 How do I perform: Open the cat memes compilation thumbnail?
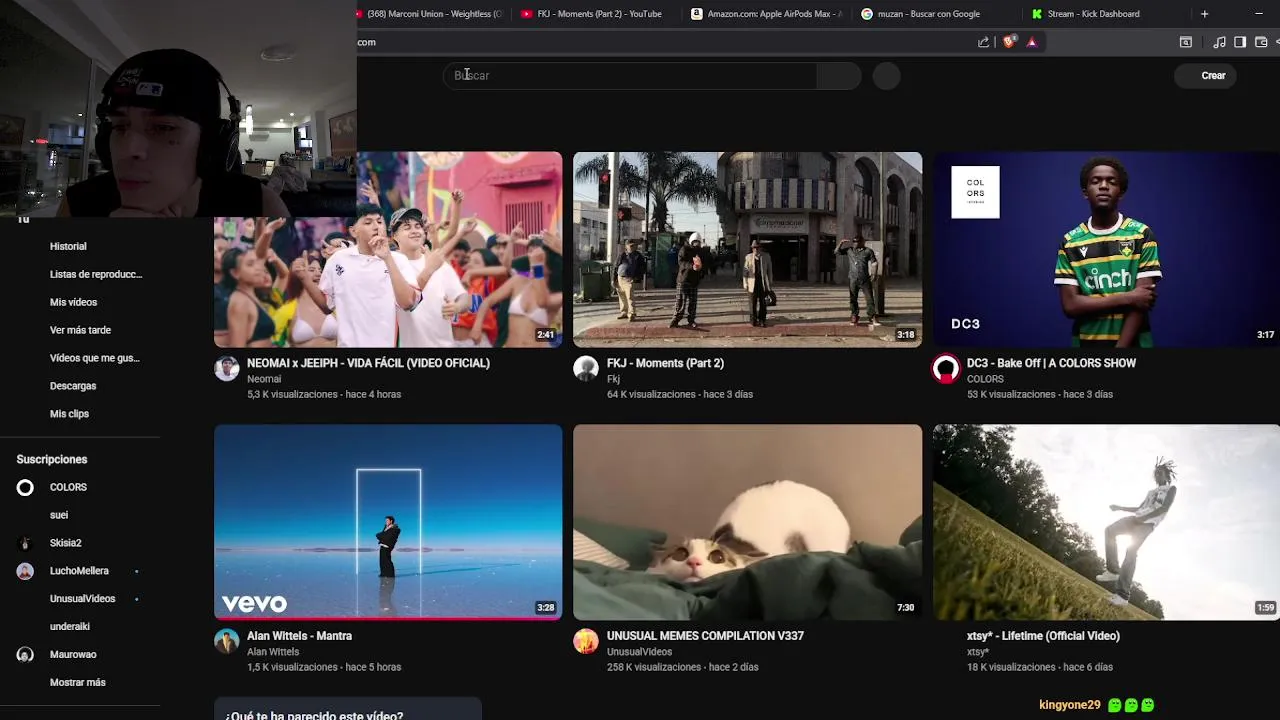pos(748,522)
